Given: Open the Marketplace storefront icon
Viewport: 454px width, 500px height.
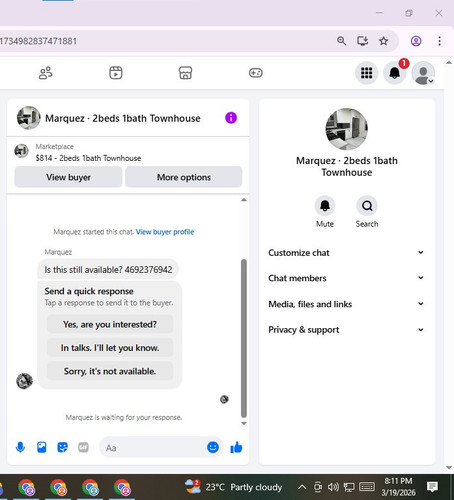Looking at the screenshot, I should click(185, 73).
